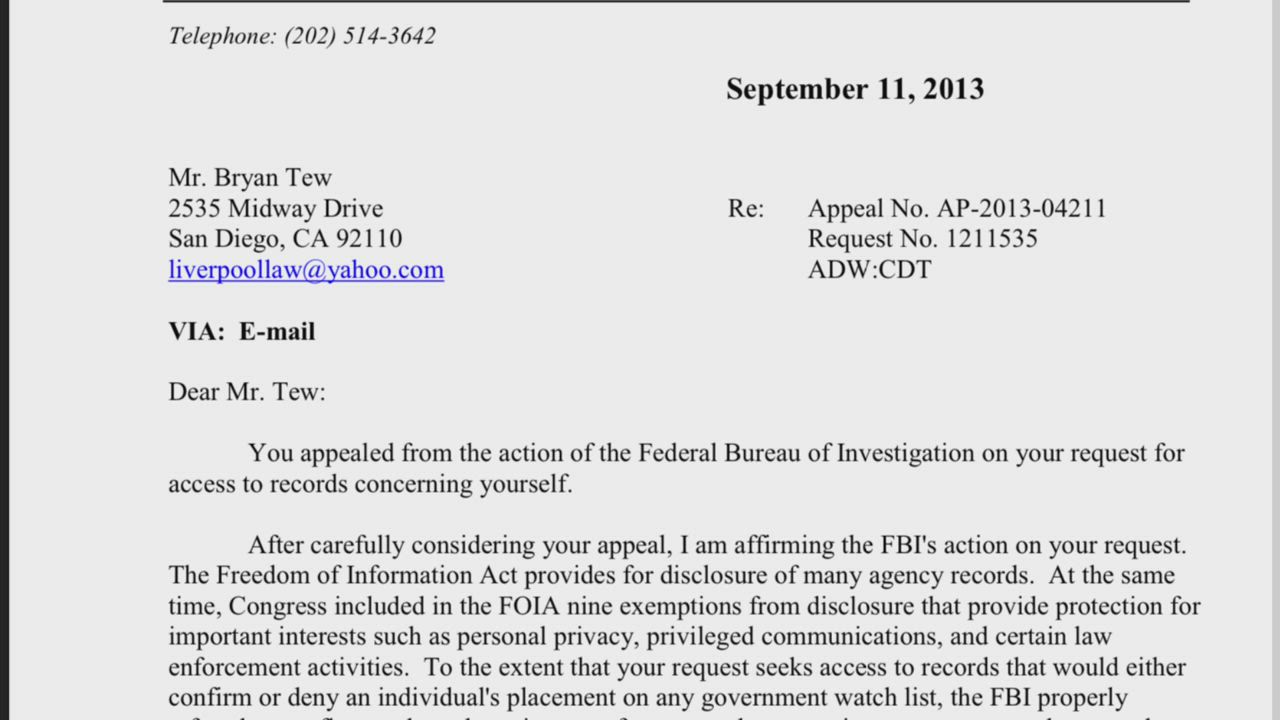Click the ADW:CDT reference initials
1280x720 pixels.
[869, 270]
